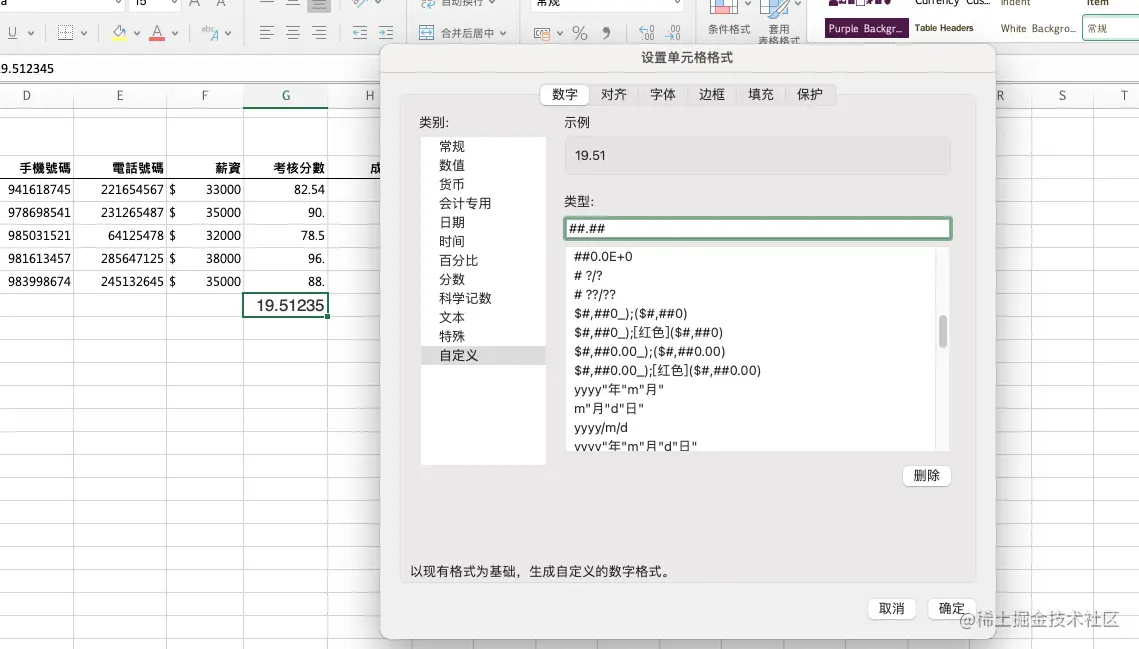Open the fill color dropdown arrow
The height and width of the screenshot is (649, 1139).
click(137, 33)
